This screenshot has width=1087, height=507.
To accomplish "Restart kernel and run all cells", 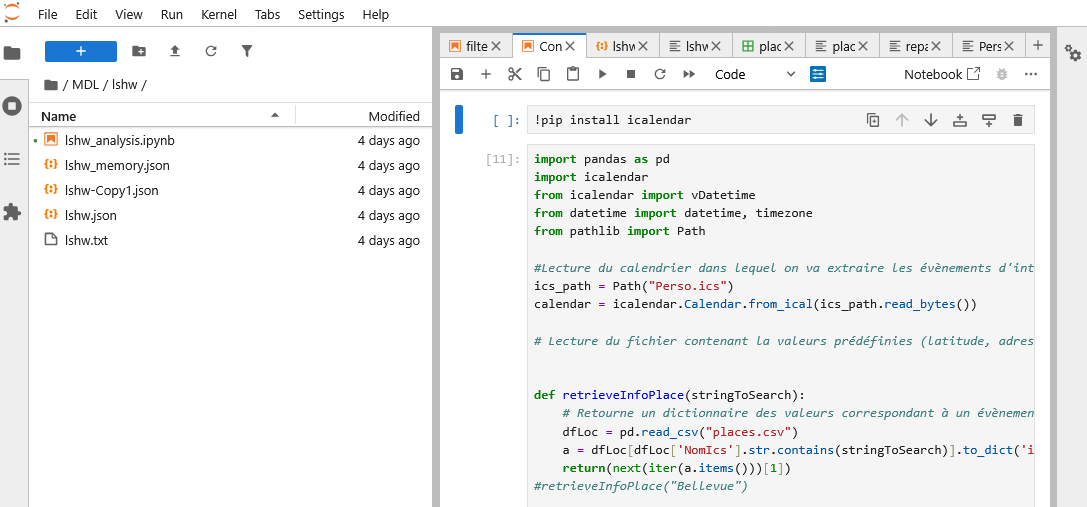I will coord(689,74).
